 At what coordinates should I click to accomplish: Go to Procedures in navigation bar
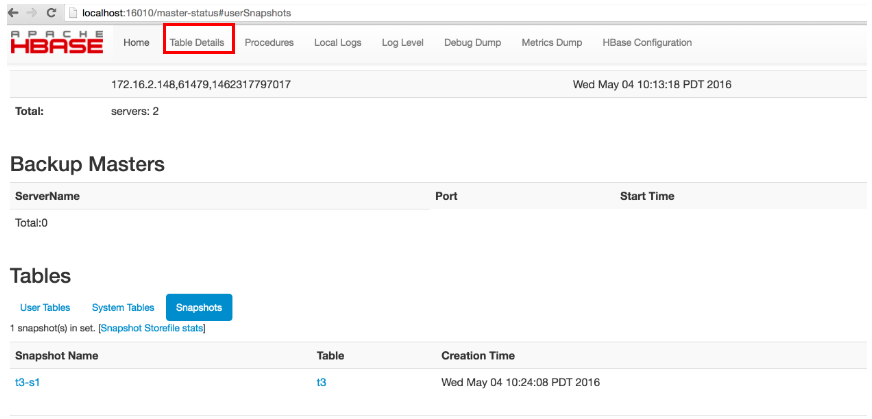tap(269, 42)
